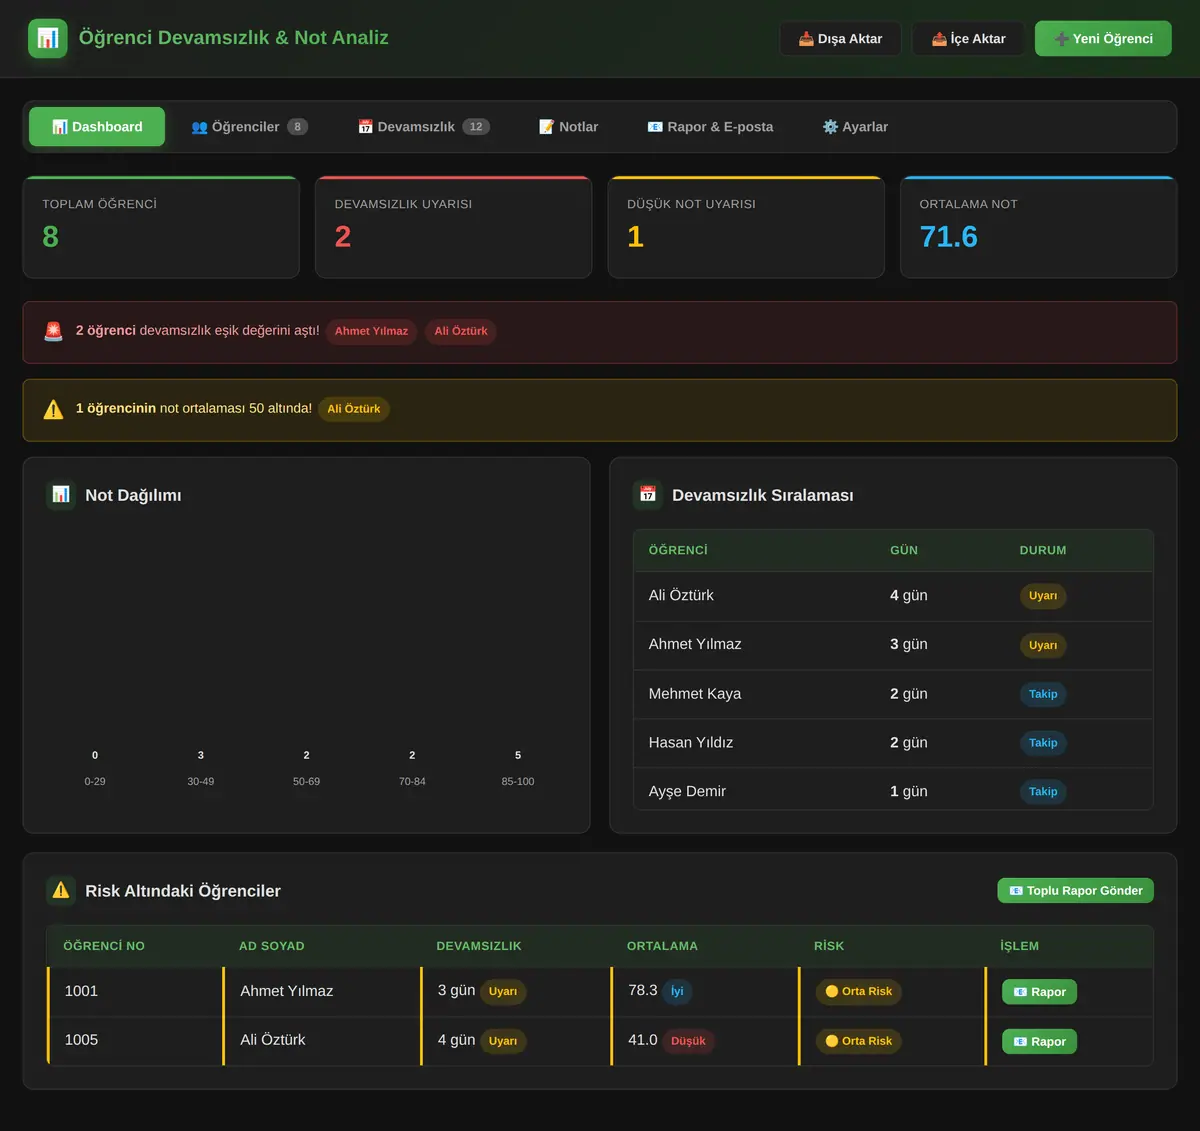Click the Devamsızlık Uyarısı card value 2
This screenshot has height=1131, width=1200.
pyautogui.click(x=343, y=237)
